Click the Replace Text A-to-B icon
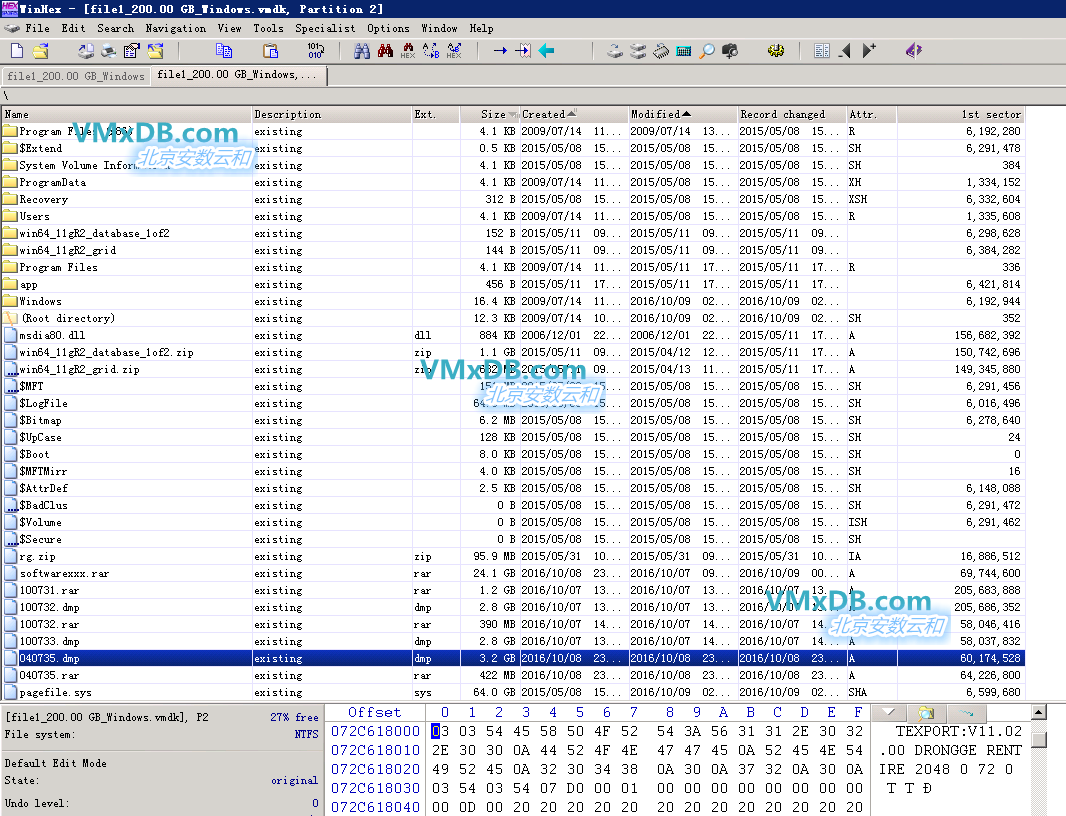Viewport: 1066px width, 816px height. [x=431, y=50]
